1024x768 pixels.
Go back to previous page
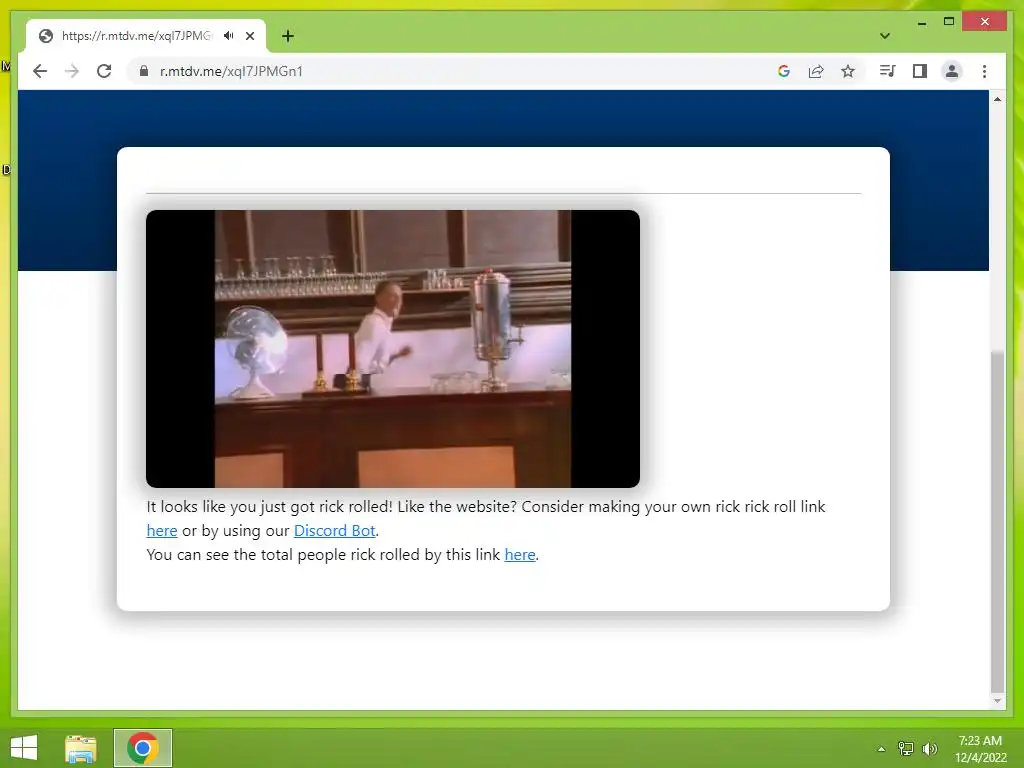(40, 71)
